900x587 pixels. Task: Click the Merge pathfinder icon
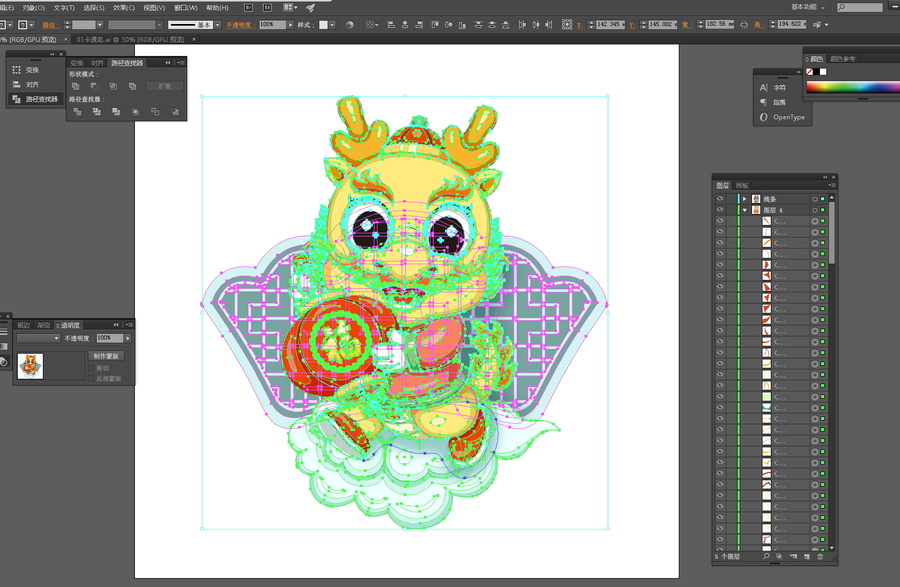point(116,111)
